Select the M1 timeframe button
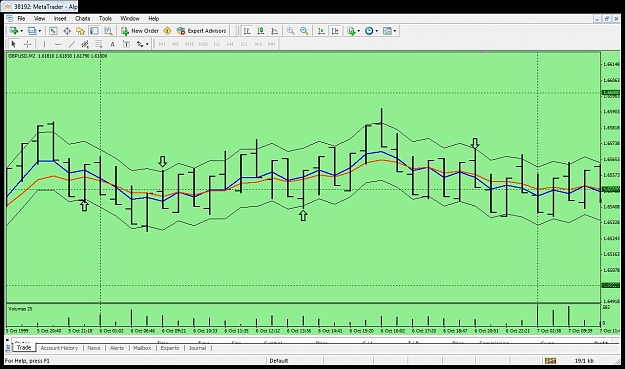This screenshot has height=369, width=625. (162, 44)
